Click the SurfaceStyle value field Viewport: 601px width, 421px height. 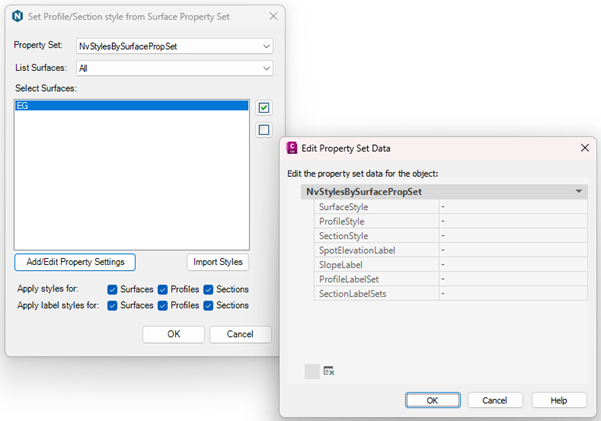tap(512, 206)
